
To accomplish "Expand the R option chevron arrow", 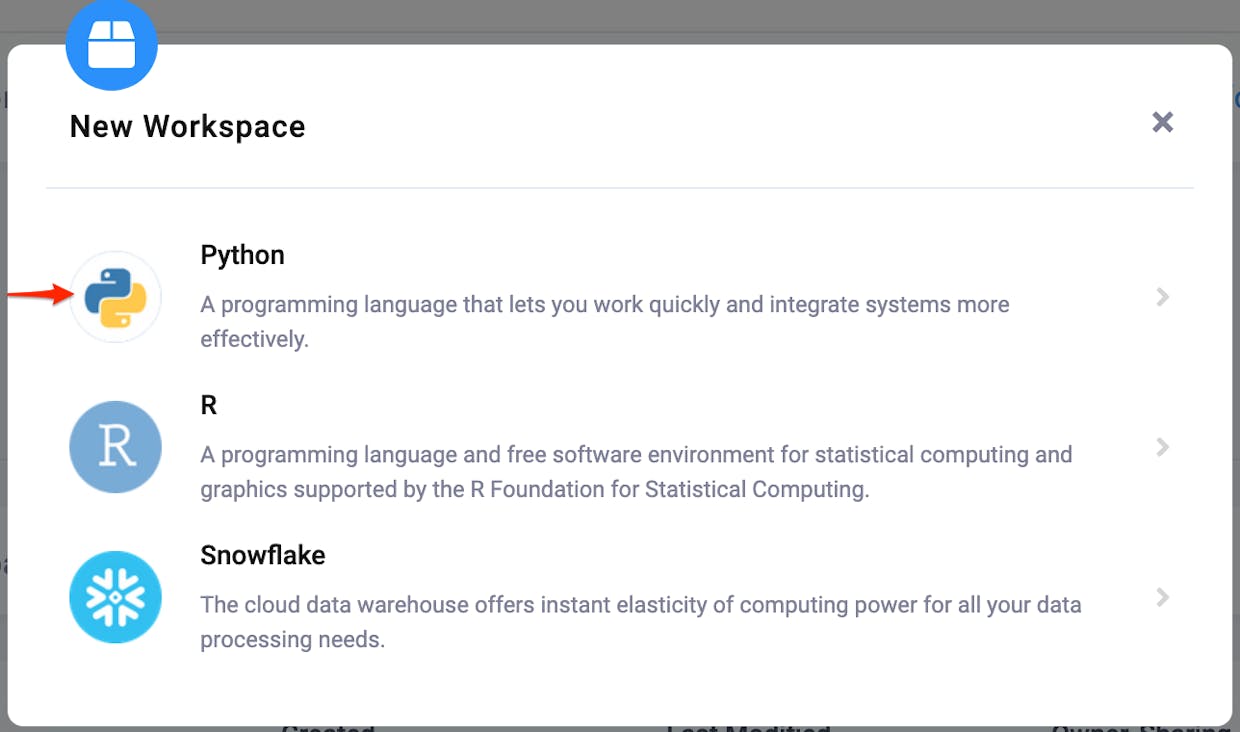I will point(1162,447).
